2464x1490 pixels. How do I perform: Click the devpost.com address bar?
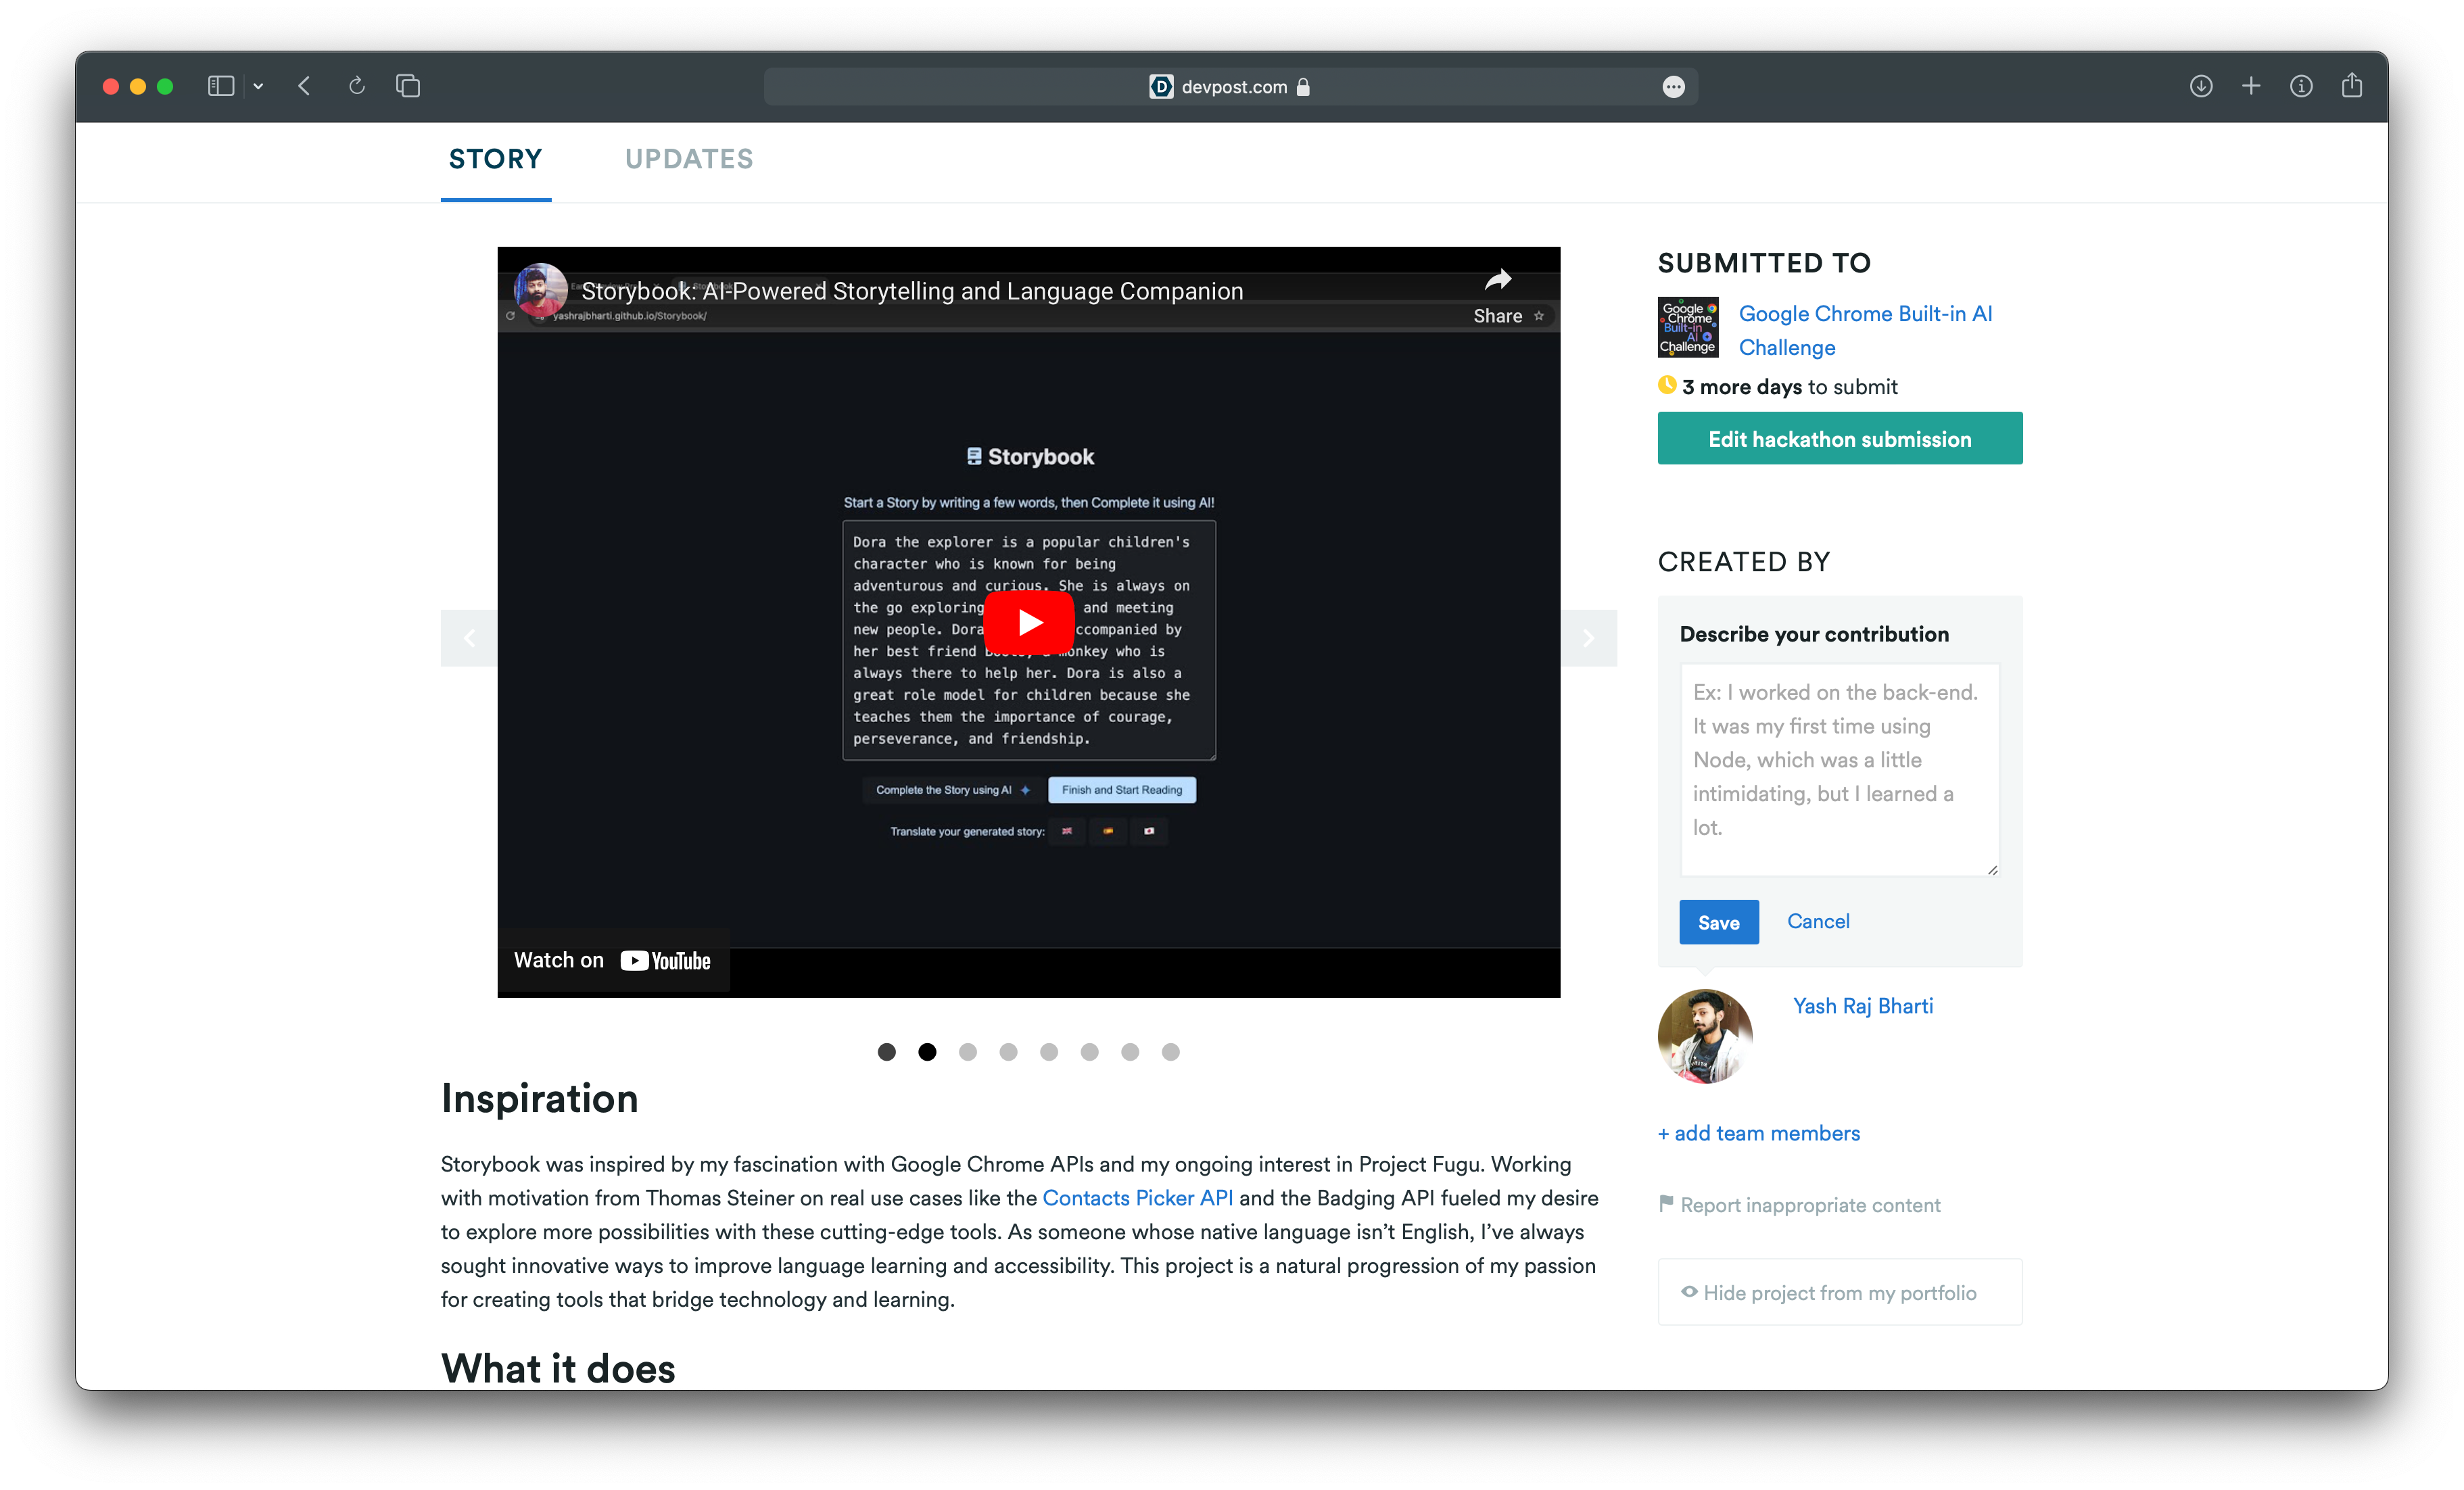point(1230,87)
